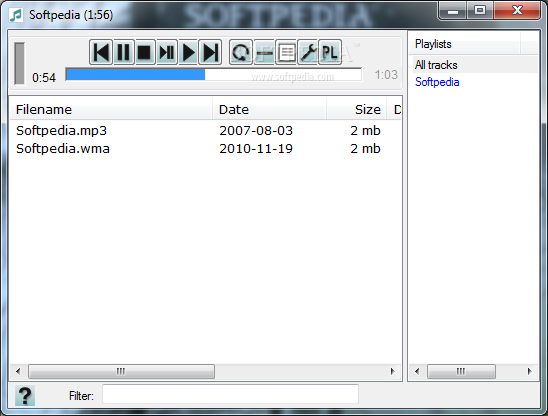Toggle the PL playlist panel button
Screen dimensions: 548x416
330,52
